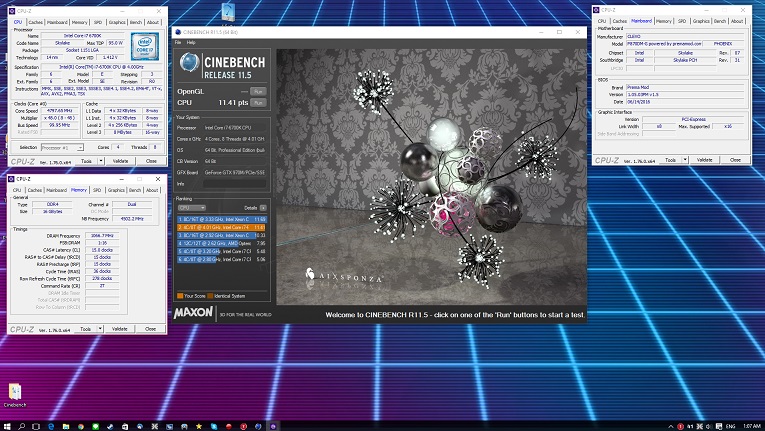
Task: Click Validate in right CPU-Z window
Action: click(705, 160)
